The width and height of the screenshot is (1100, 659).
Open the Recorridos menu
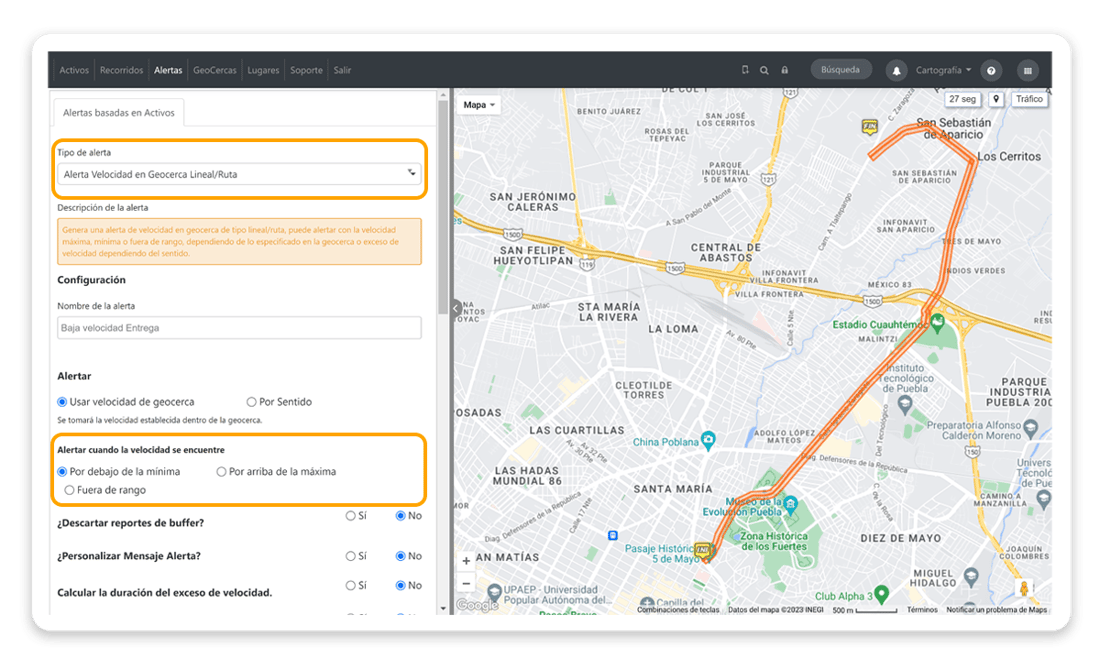point(121,70)
